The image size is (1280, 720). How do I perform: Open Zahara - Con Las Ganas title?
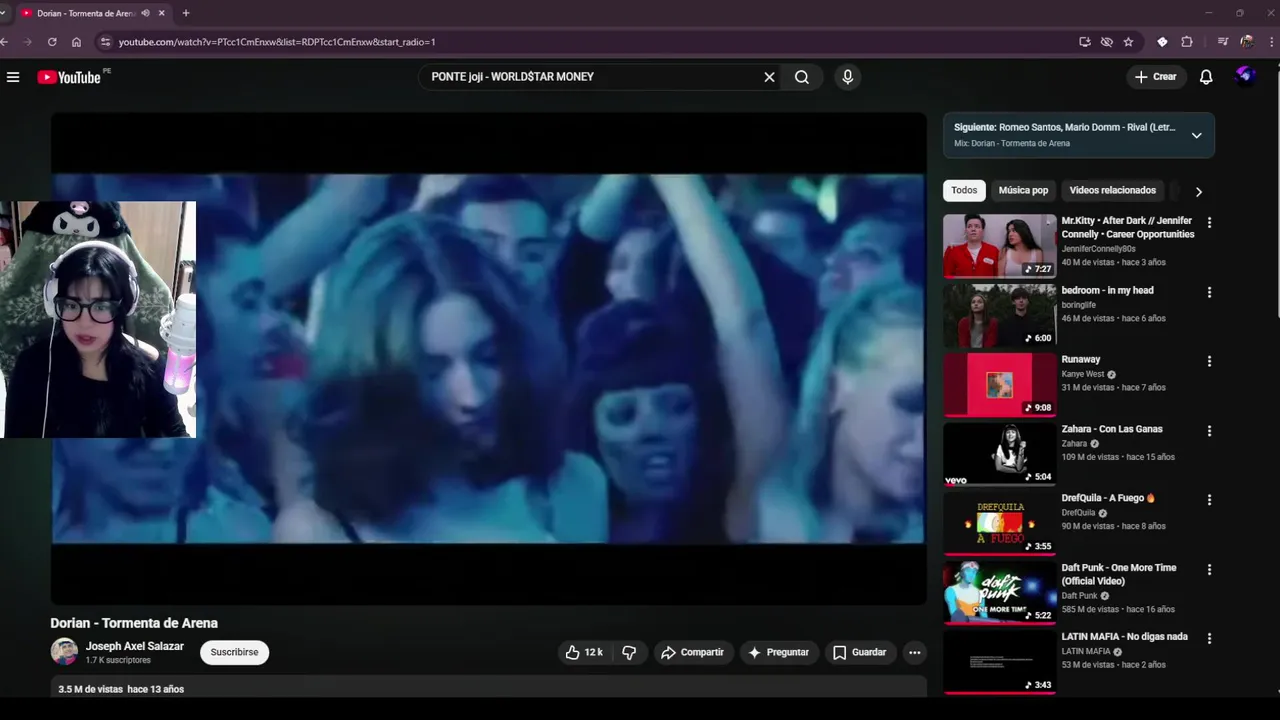(x=1112, y=429)
